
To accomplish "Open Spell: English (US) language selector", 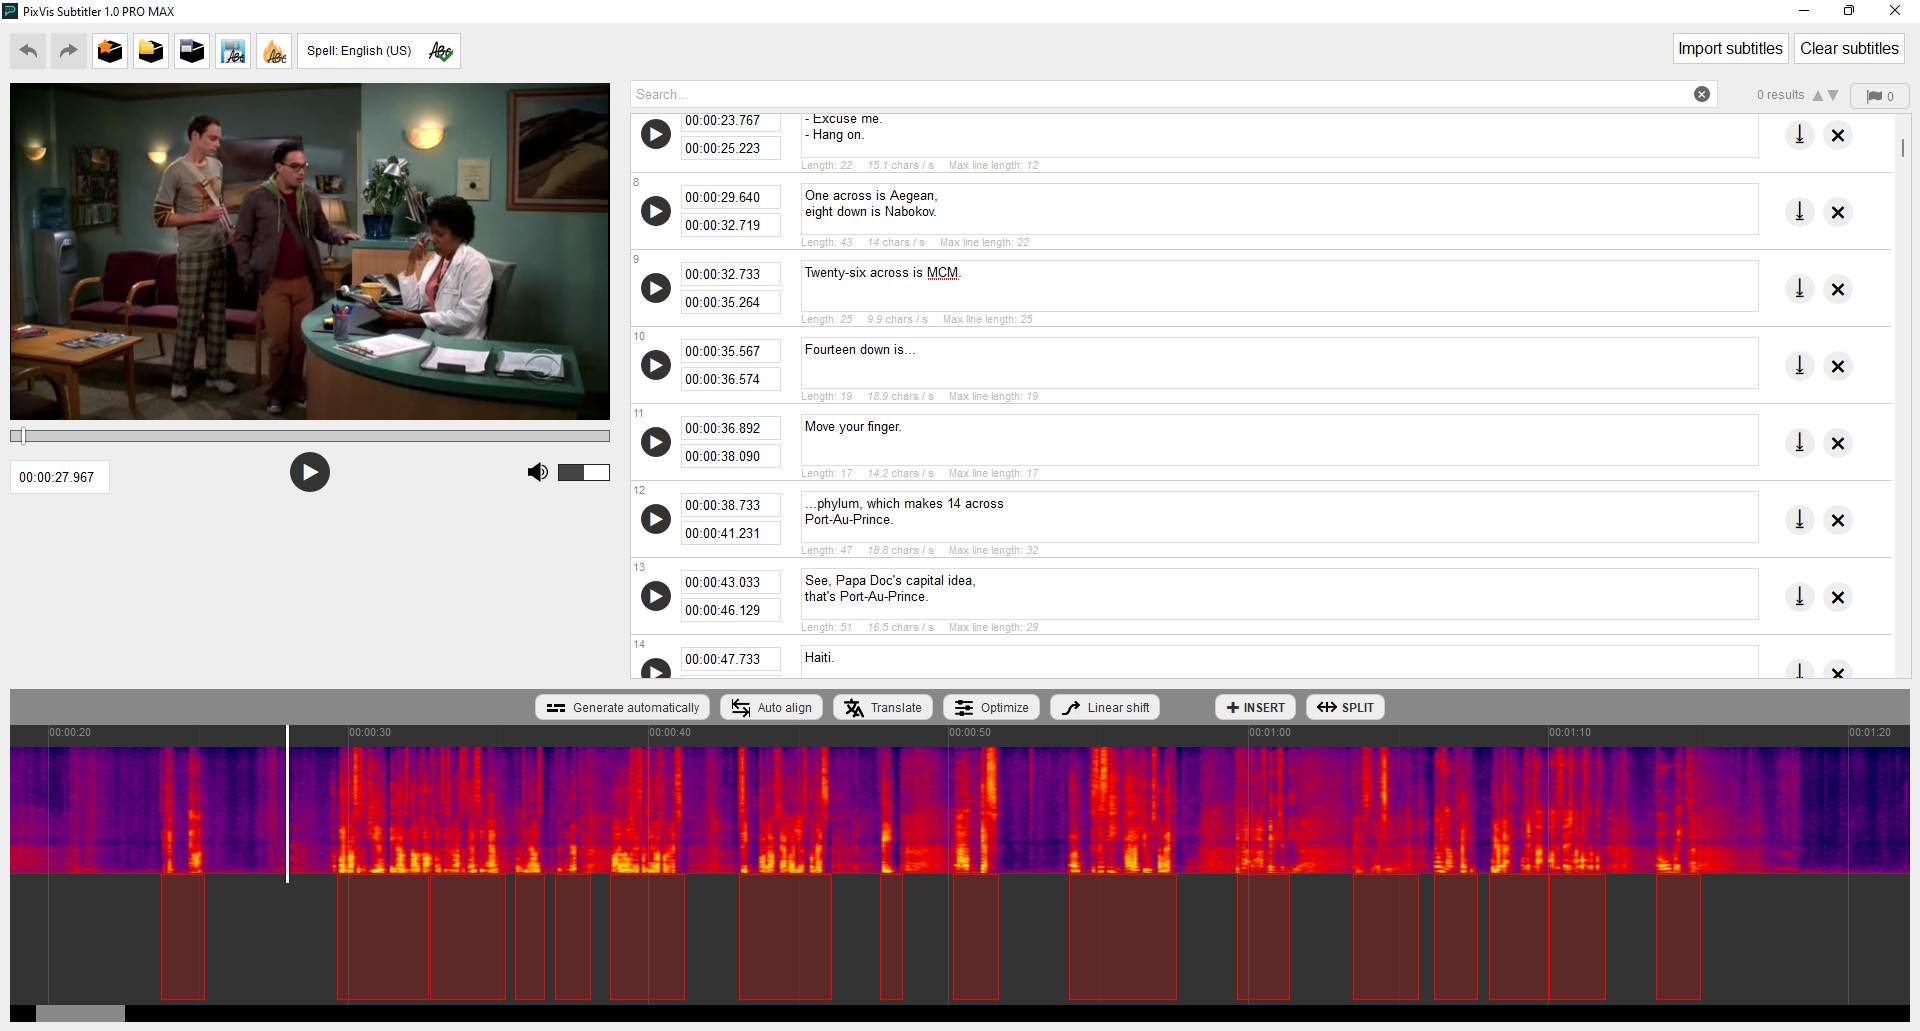I will click(x=378, y=51).
